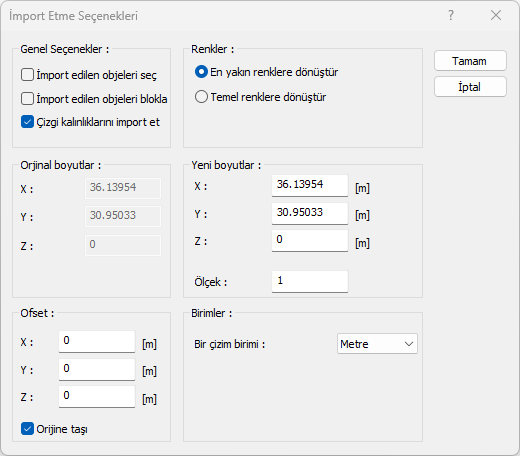
Task: Close the İmport Etme Seçenekleri dialog
Action: (496, 15)
